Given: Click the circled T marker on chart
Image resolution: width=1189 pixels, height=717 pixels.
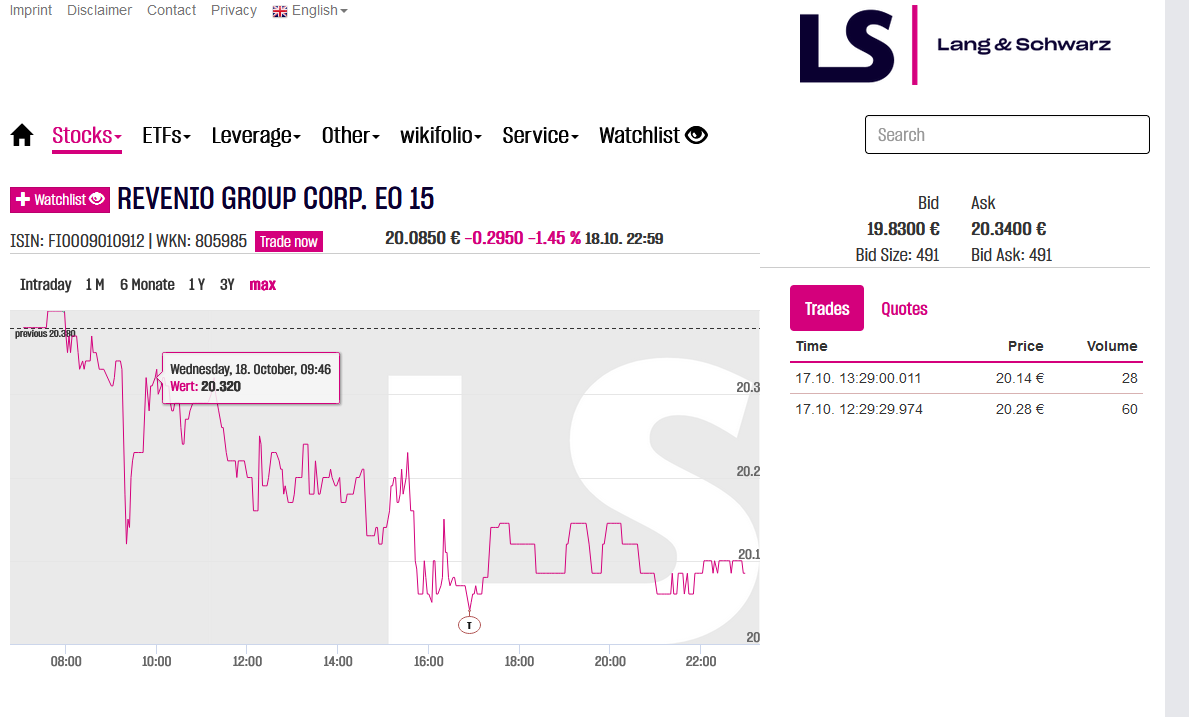Looking at the screenshot, I should [469, 625].
